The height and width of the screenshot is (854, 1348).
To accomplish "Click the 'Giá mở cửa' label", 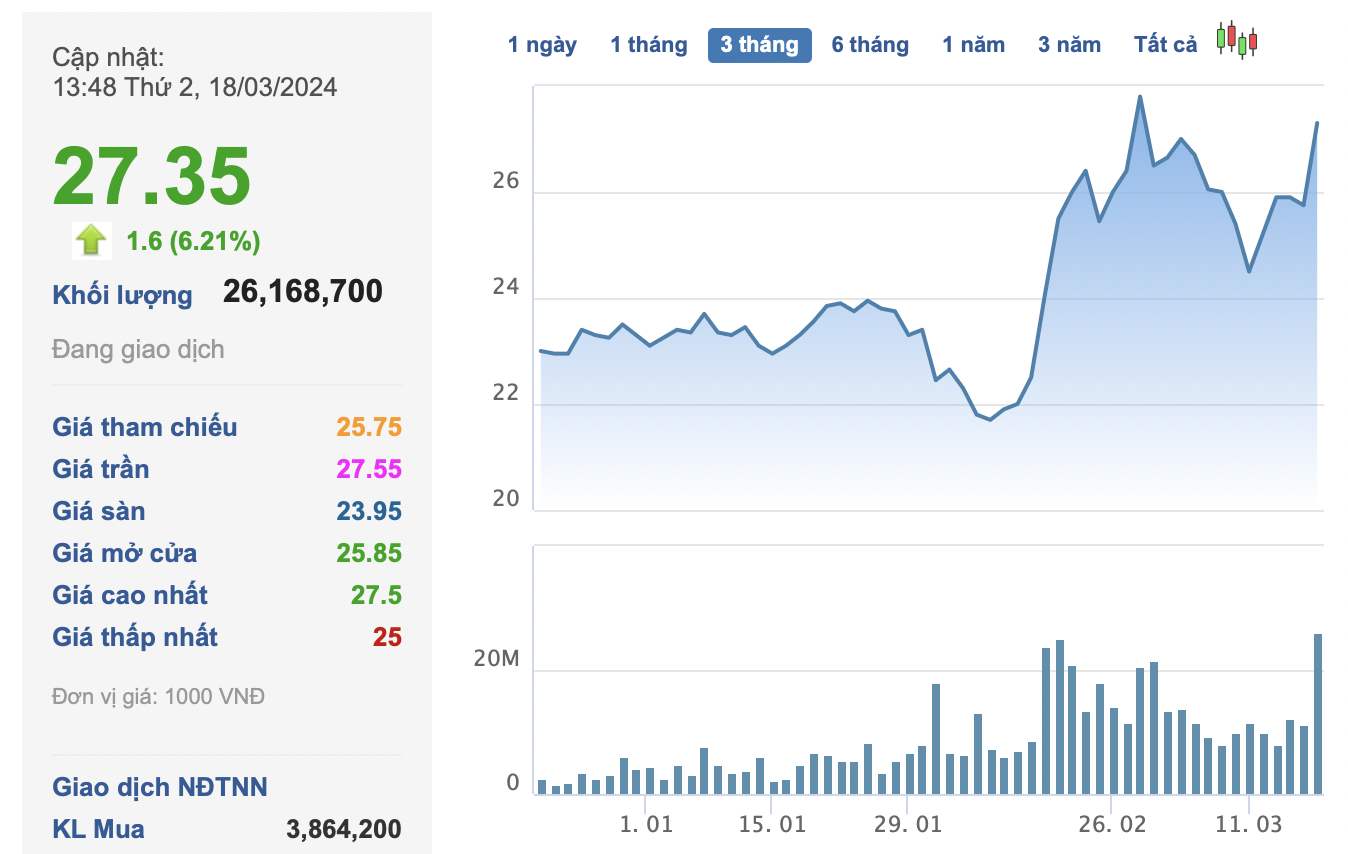I will (x=125, y=553).
